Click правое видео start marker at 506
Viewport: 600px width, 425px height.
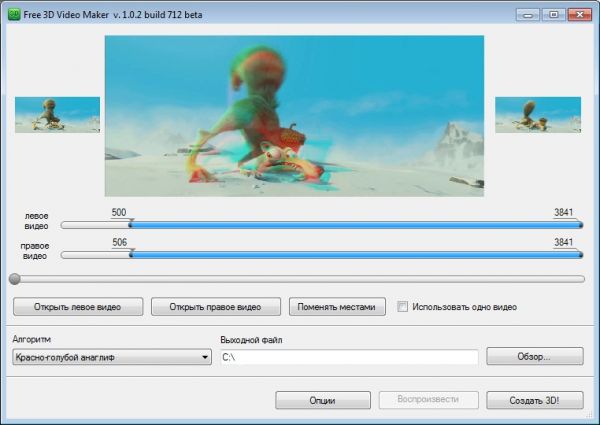pos(131,253)
